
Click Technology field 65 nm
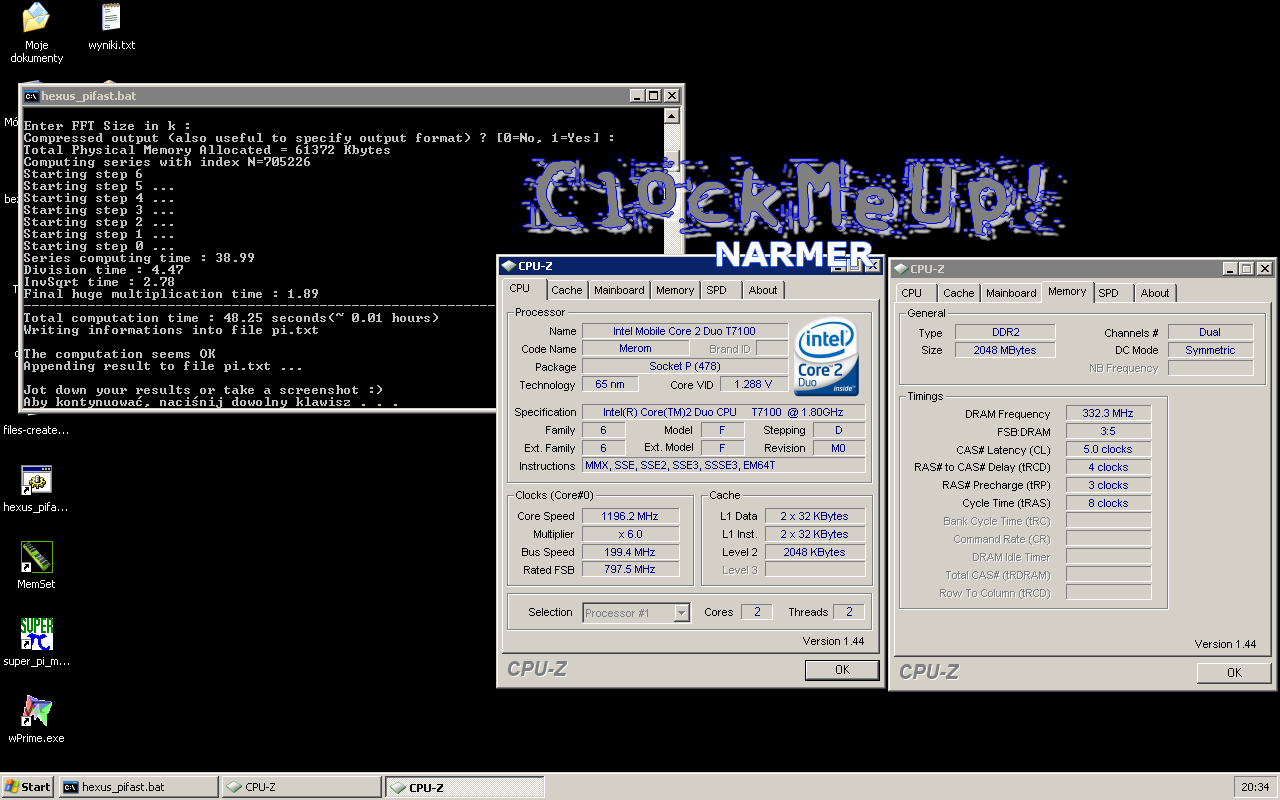point(610,385)
